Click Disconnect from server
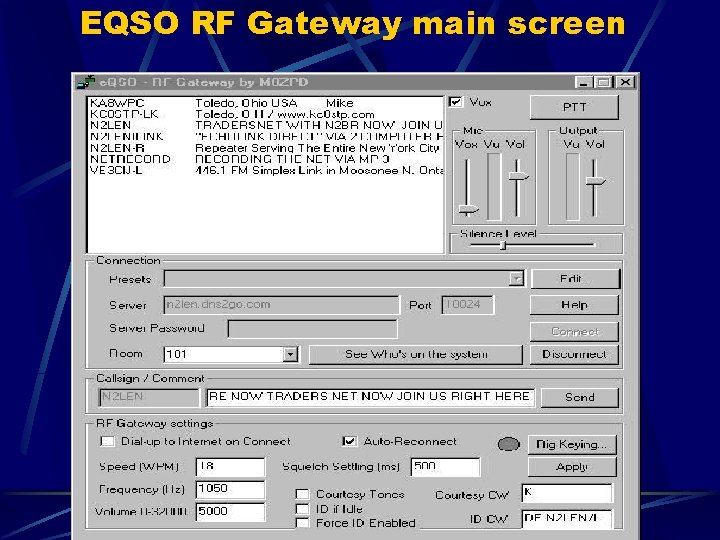This screenshot has width=720, height=540. (574, 354)
